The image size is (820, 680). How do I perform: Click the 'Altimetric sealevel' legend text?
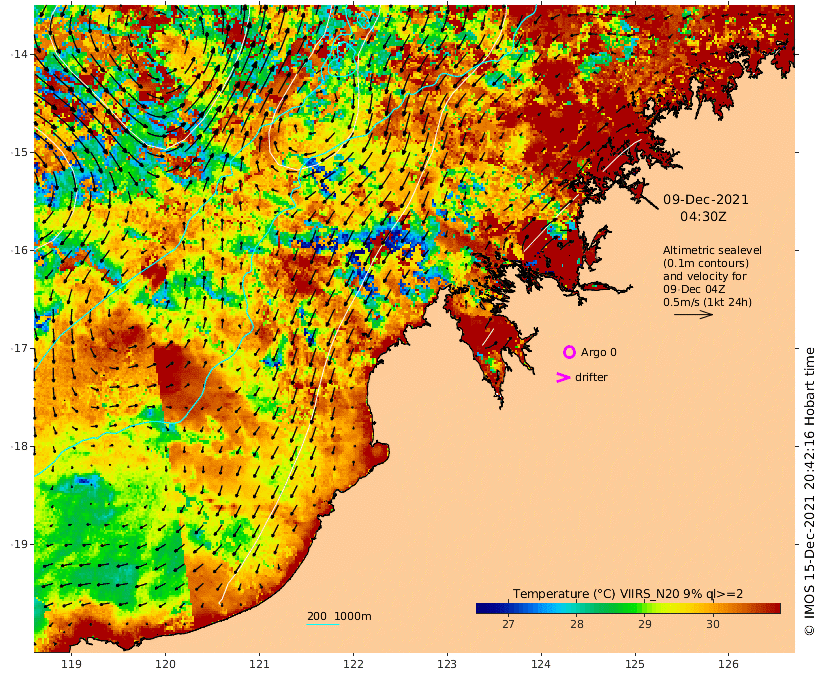(x=712, y=251)
